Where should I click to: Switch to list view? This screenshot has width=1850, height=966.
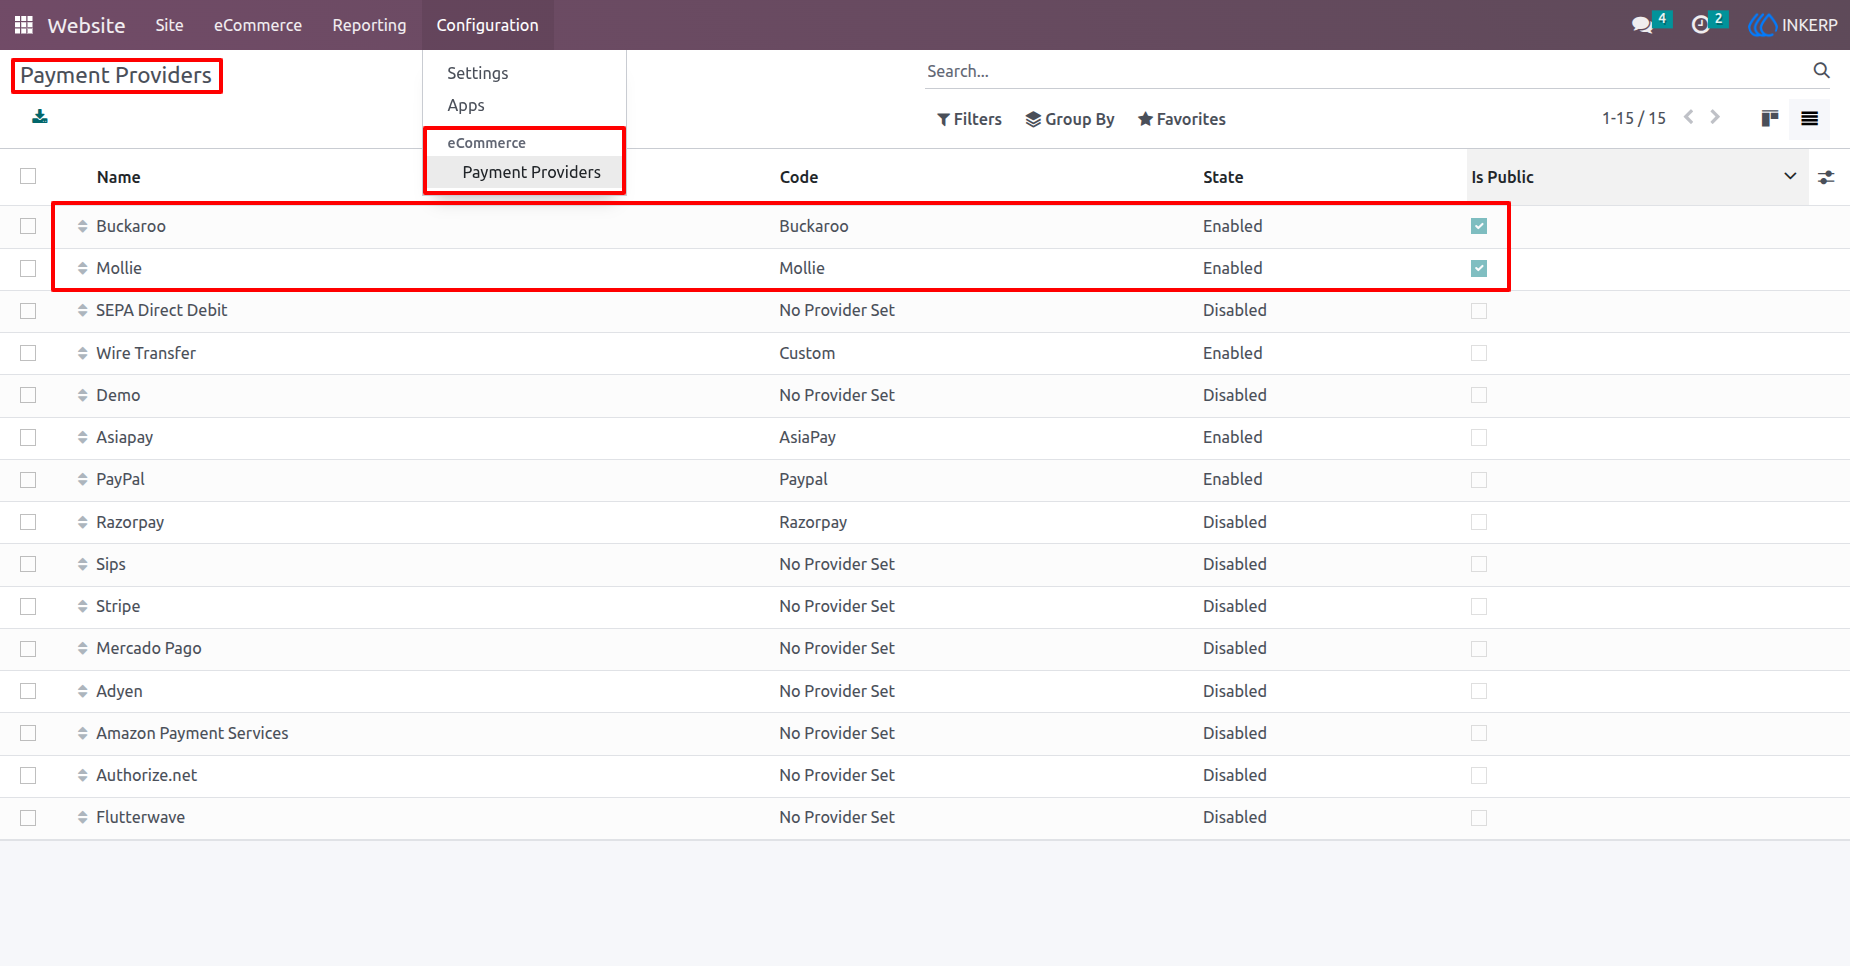pos(1809,118)
